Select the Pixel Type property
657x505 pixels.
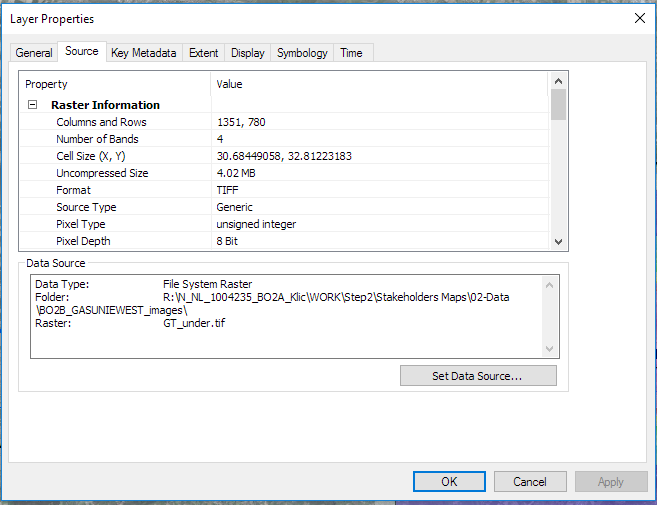pyautogui.click(x=80, y=224)
